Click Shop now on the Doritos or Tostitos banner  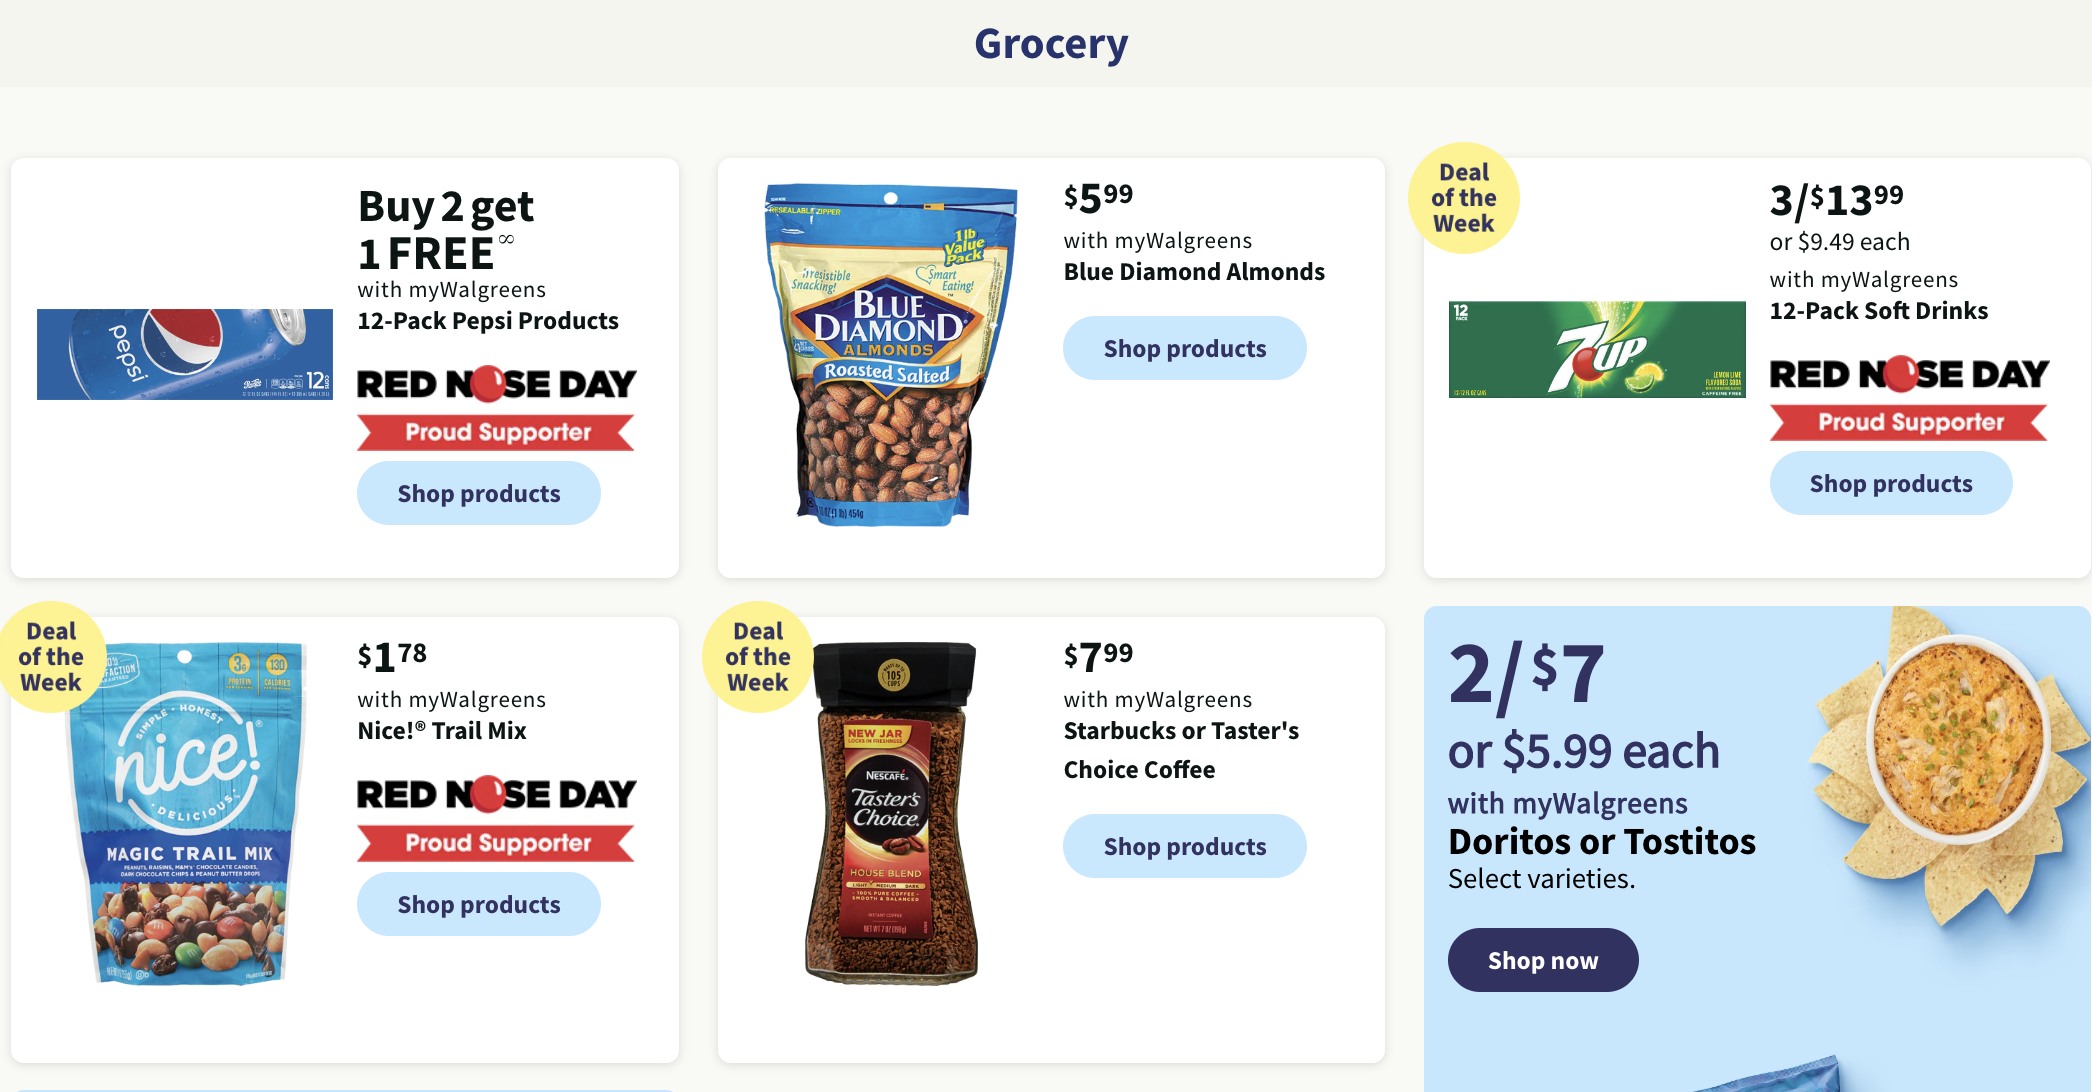tap(1543, 960)
